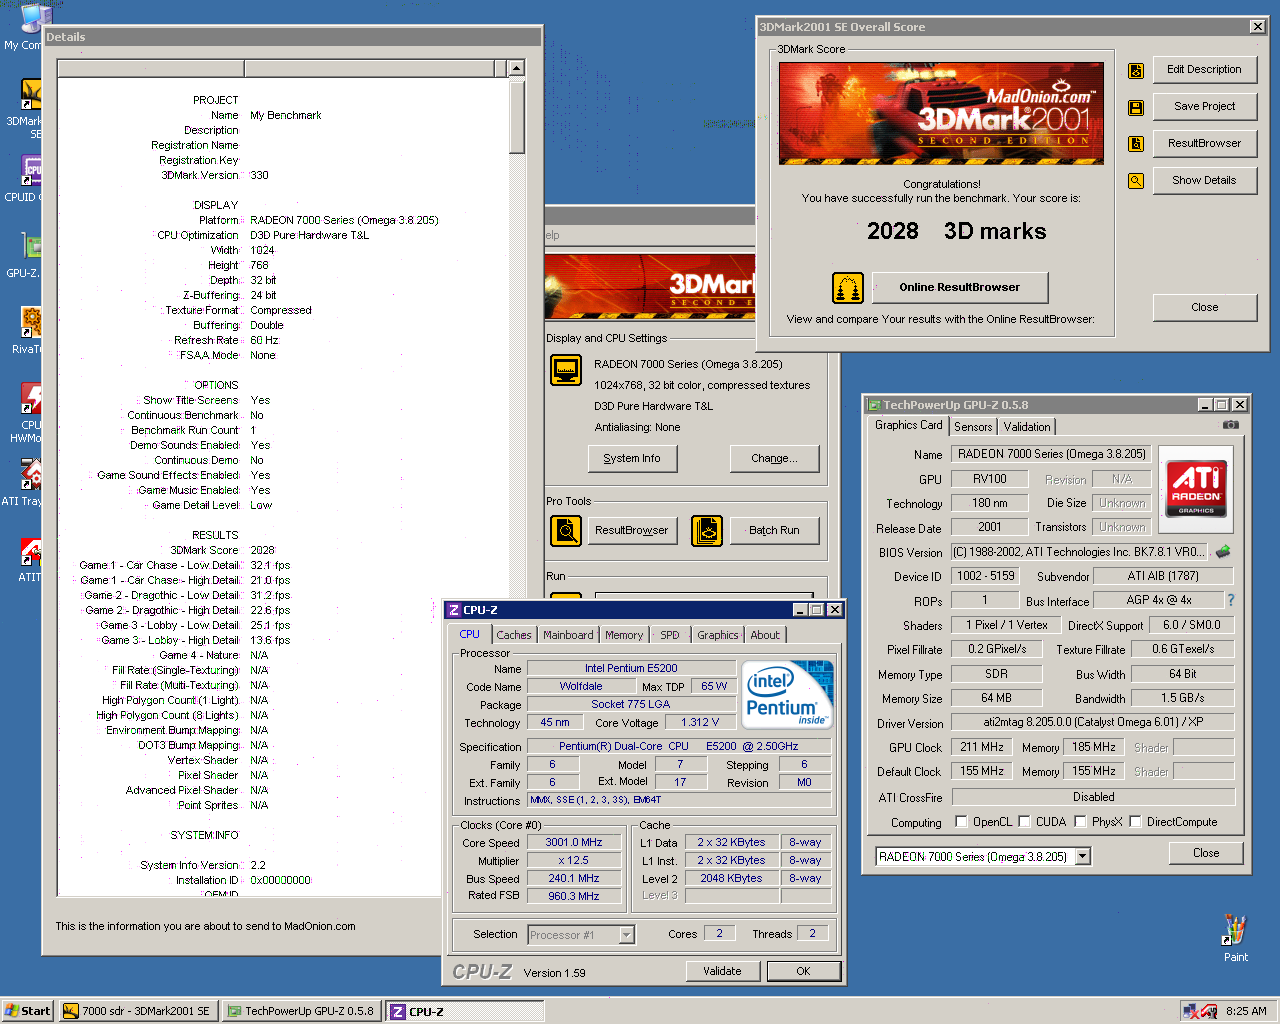The width and height of the screenshot is (1280, 1024).
Task: Click the Show Details magnifier icon
Action: pos(1136,181)
